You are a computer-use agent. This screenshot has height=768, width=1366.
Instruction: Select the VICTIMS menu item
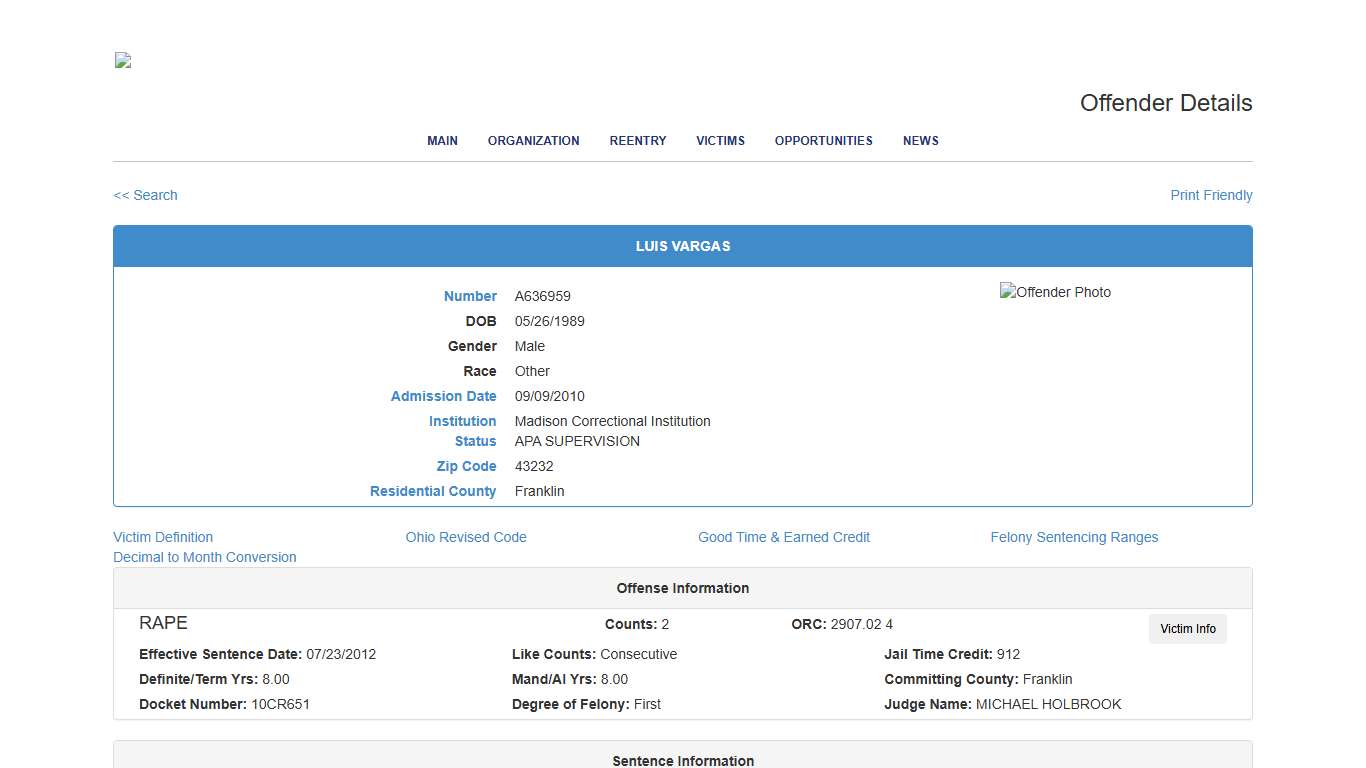click(x=720, y=141)
